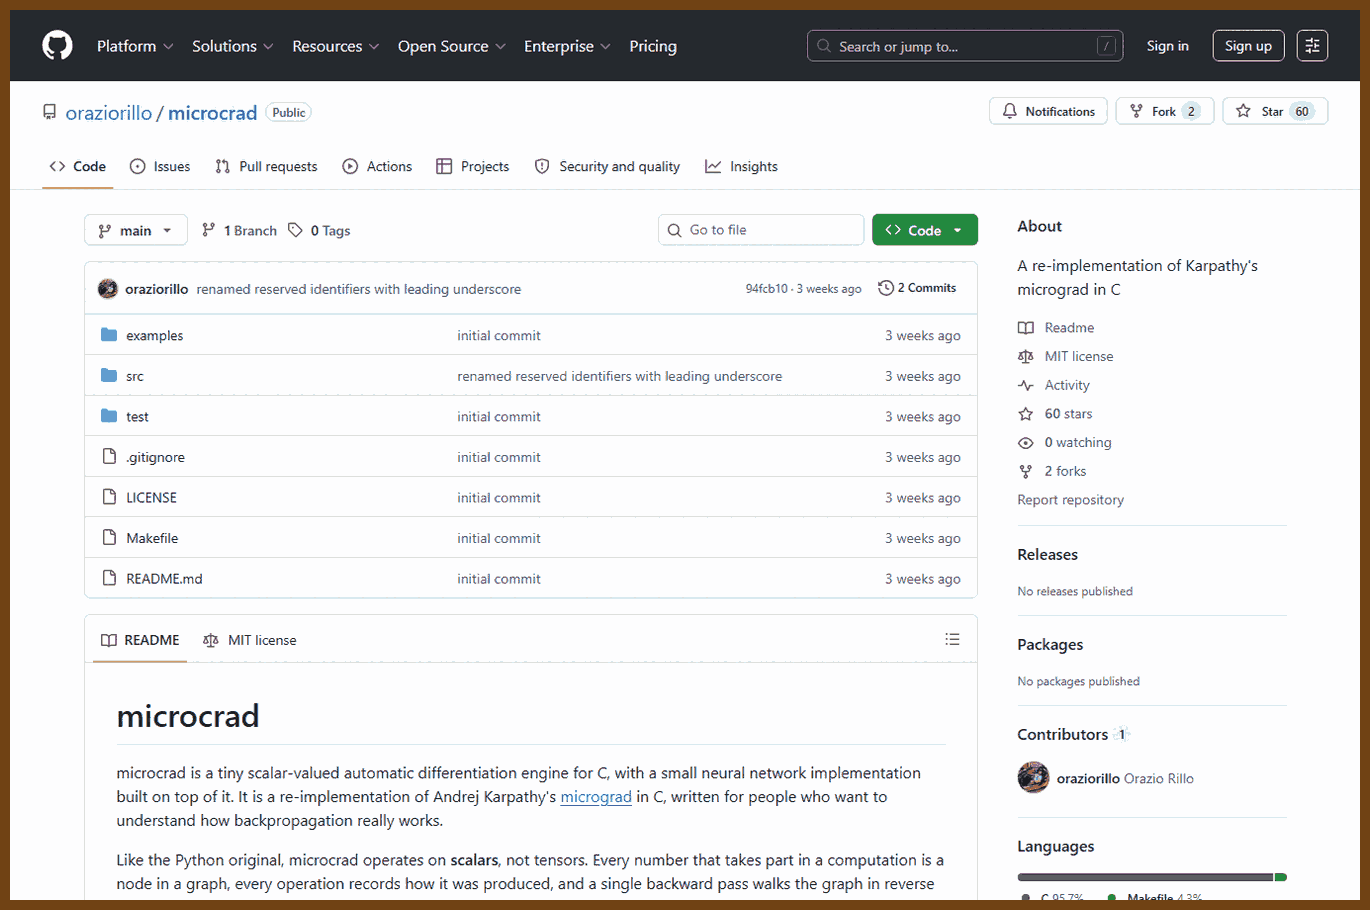Viewport: 1370px width, 910px height.
Task: Click the repository icon beside oraziorillo
Action: pyautogui.click(x=49, y=113)
